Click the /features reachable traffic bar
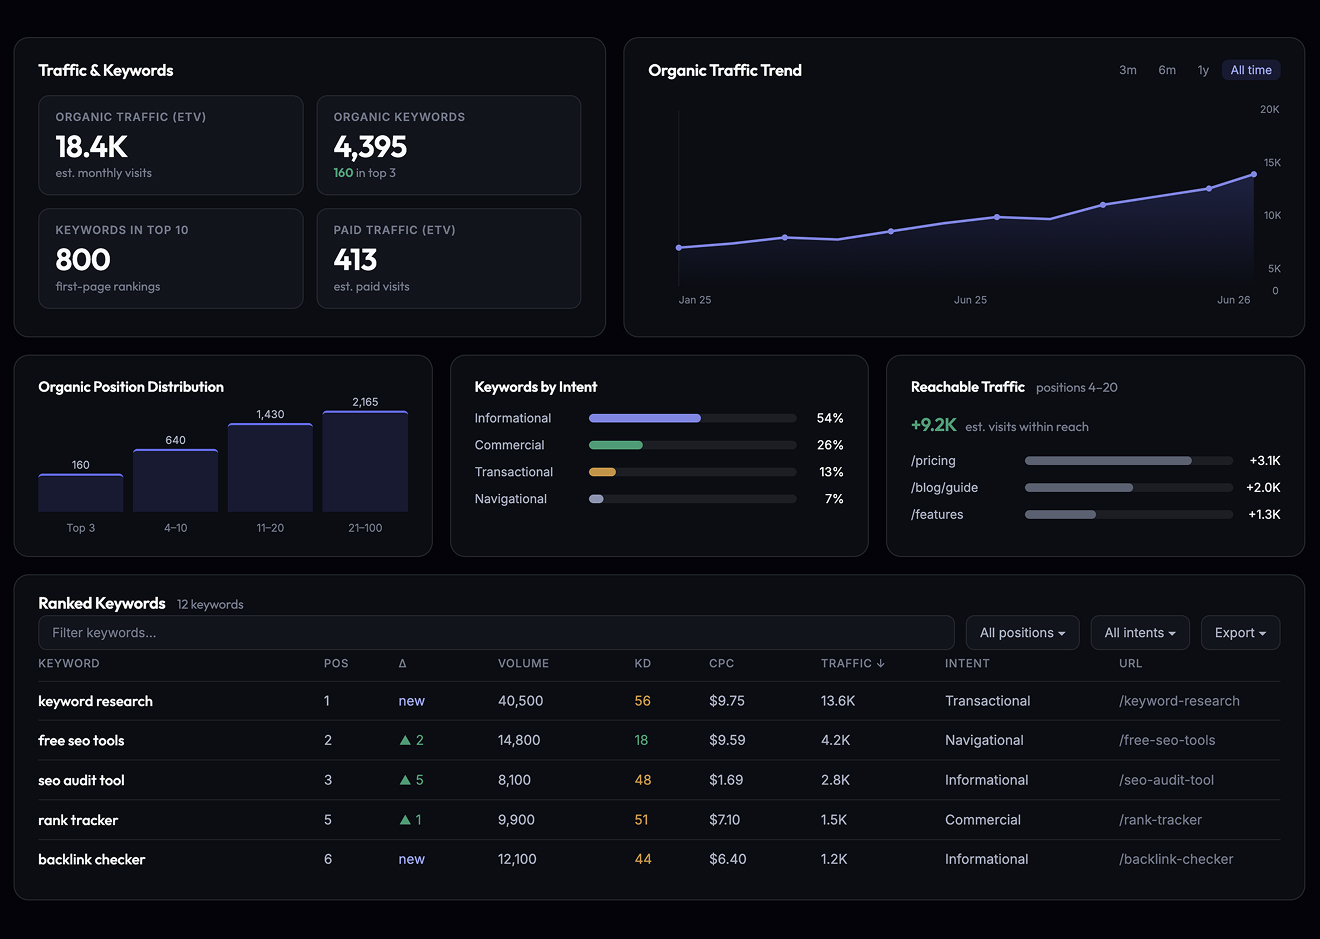 click(x=1128, y=515)
